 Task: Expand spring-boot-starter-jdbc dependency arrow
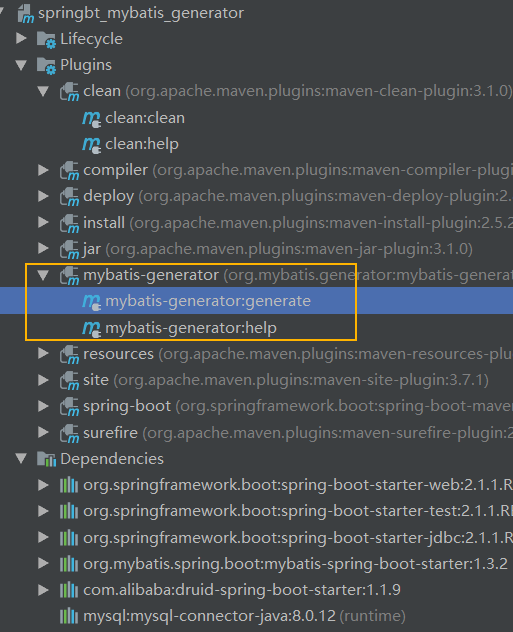point(44,537)
